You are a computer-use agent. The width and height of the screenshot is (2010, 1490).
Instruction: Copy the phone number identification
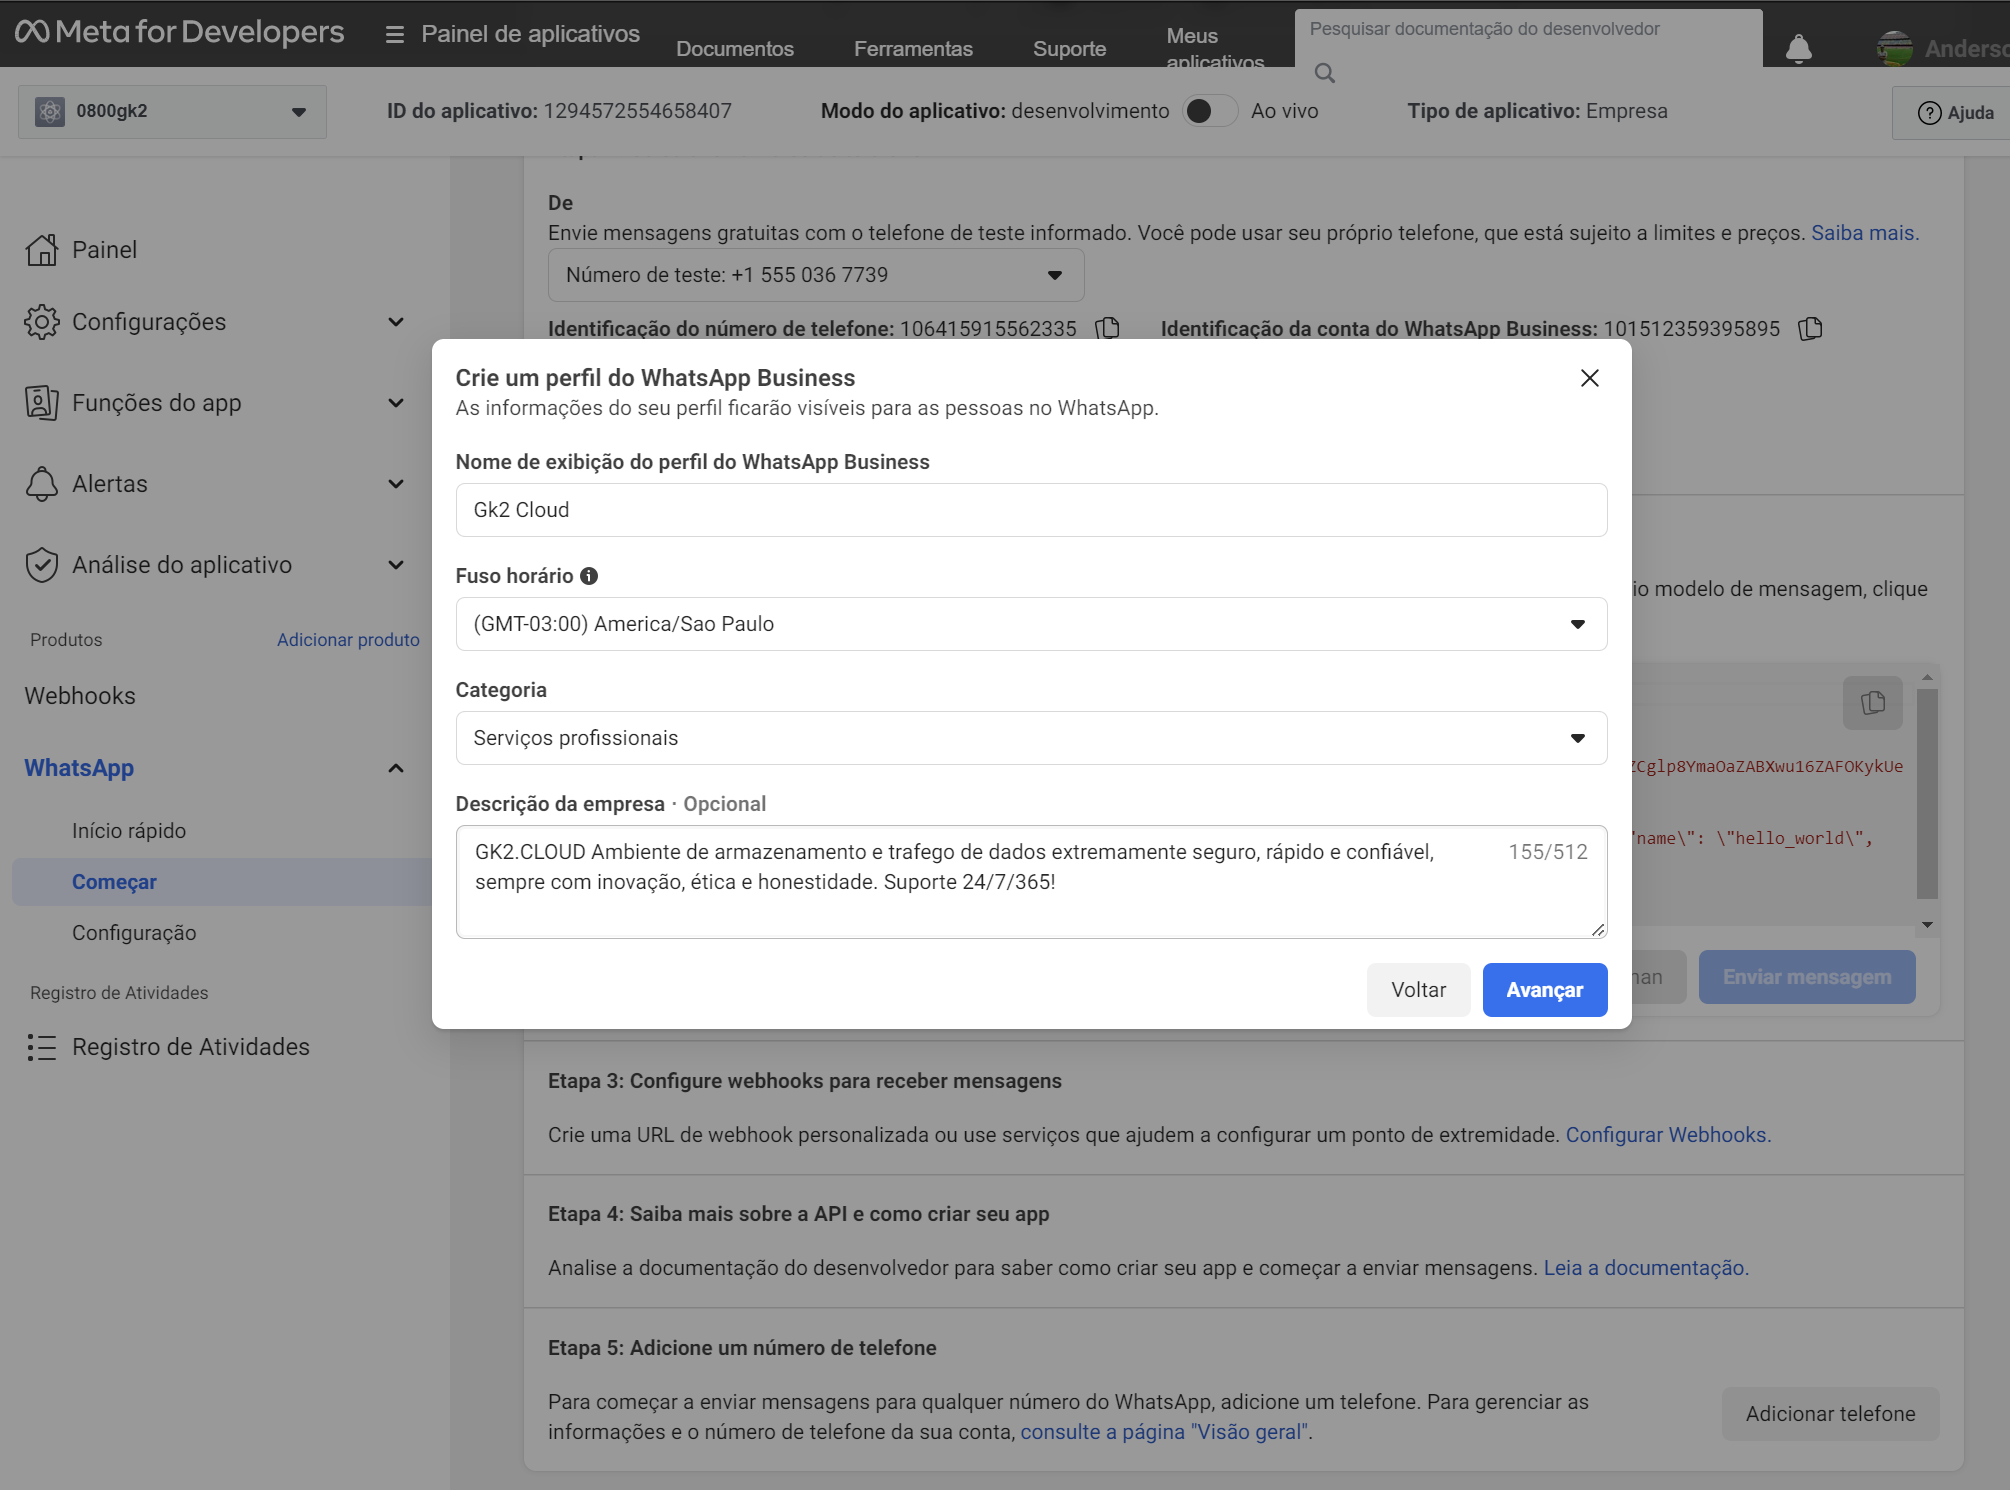coord(1108,328)
